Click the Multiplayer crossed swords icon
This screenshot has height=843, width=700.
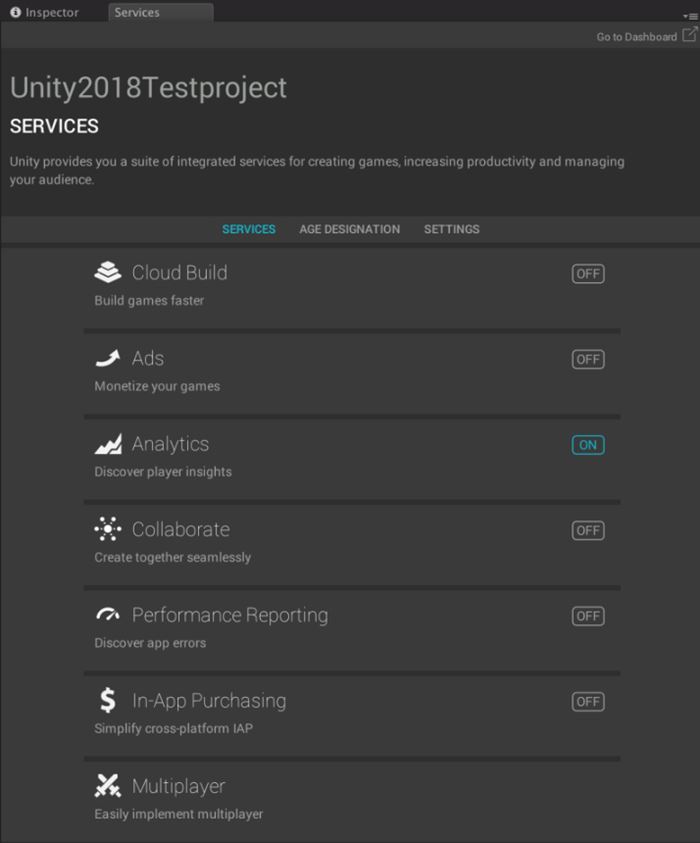tap(108, 786)
